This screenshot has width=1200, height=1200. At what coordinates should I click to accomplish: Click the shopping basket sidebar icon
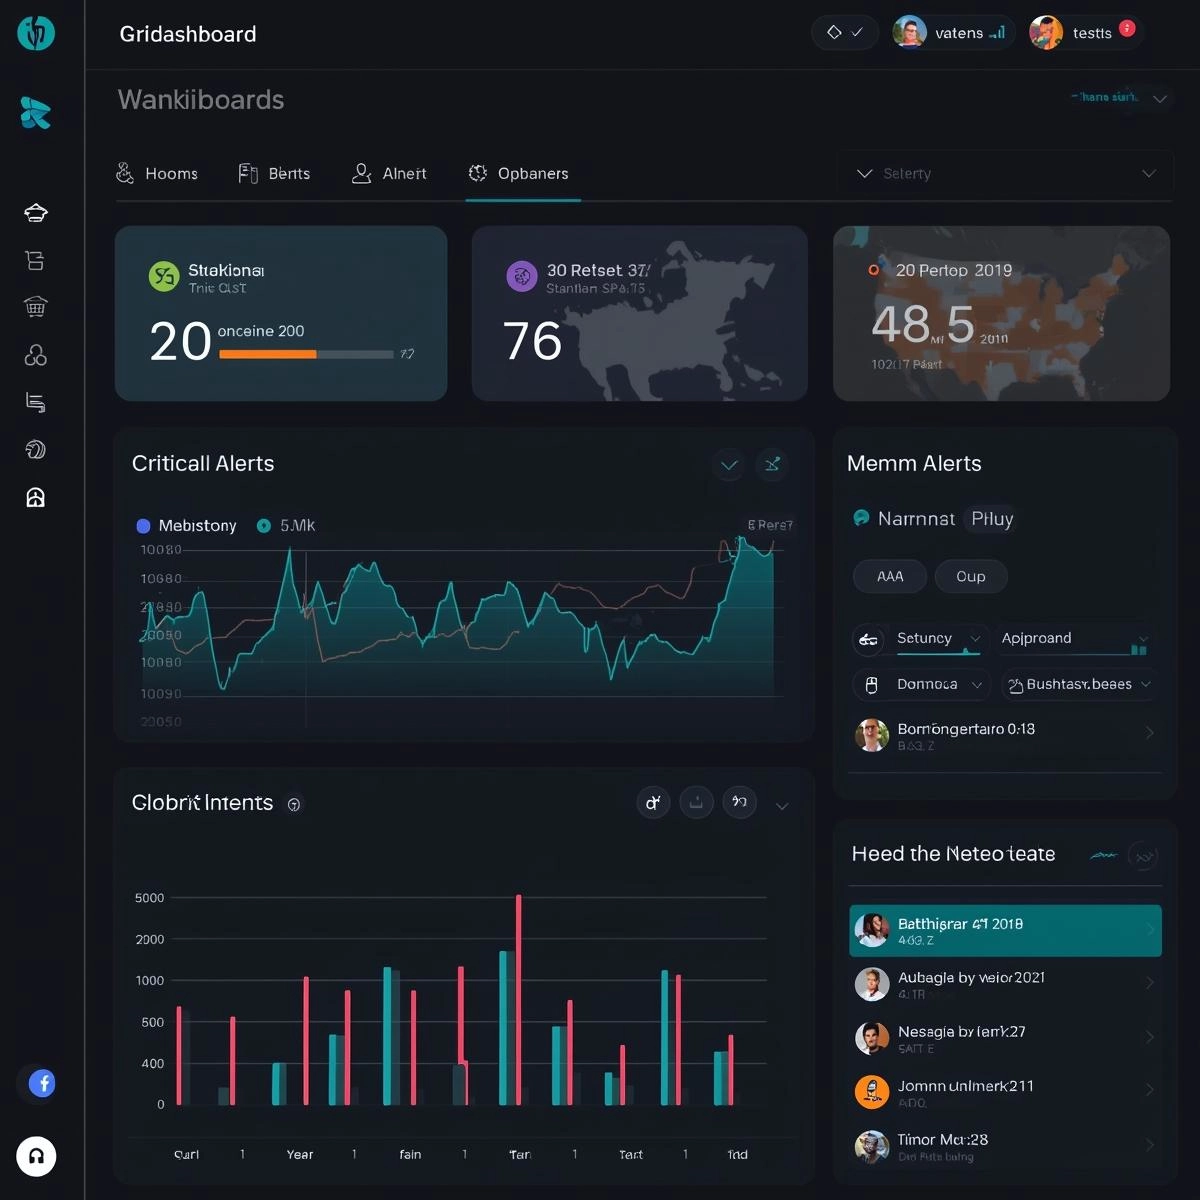tap(36, 307)
